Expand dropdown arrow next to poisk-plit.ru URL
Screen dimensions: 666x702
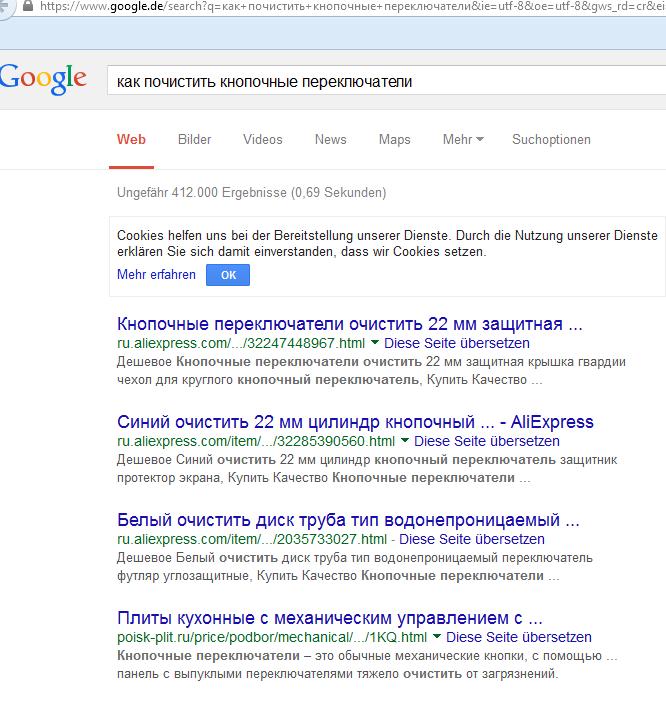pyautogui.click(x=437, y=637)
